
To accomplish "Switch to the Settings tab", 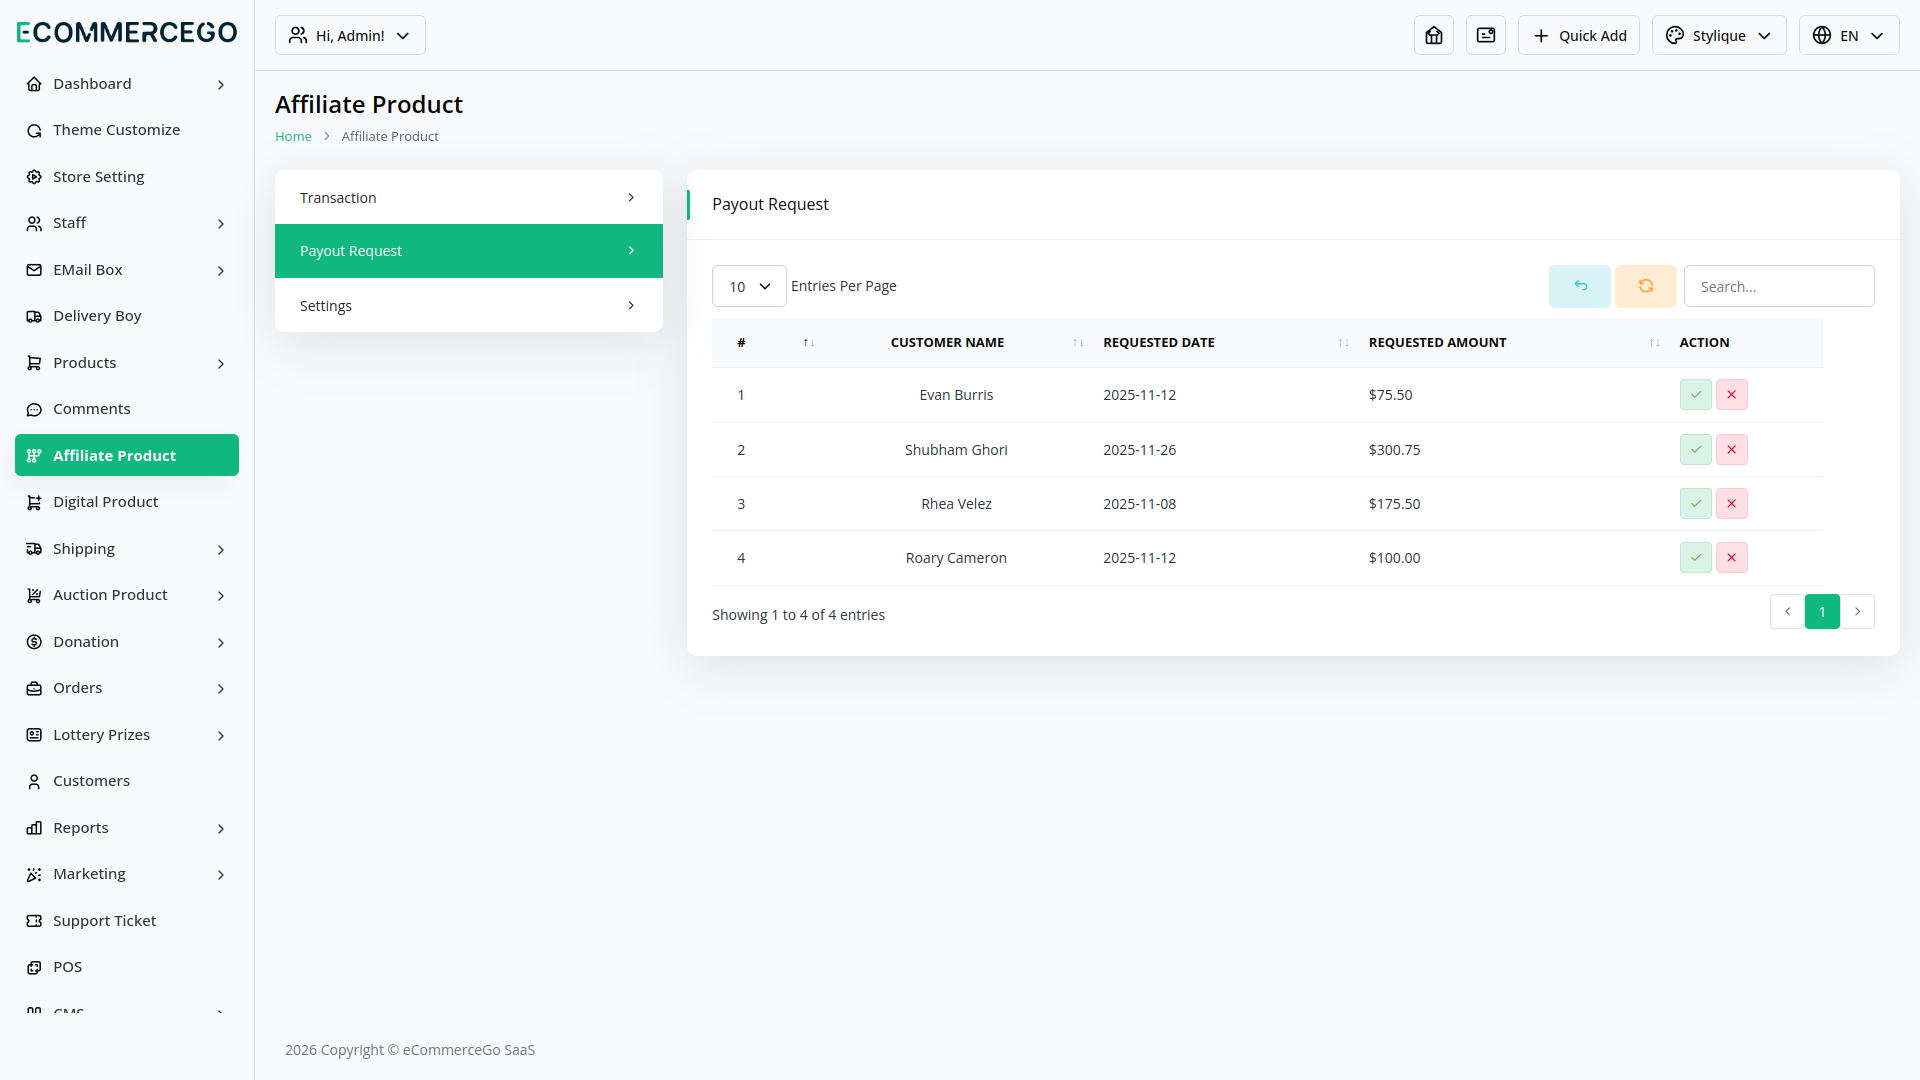I will [x=469, y=305].
